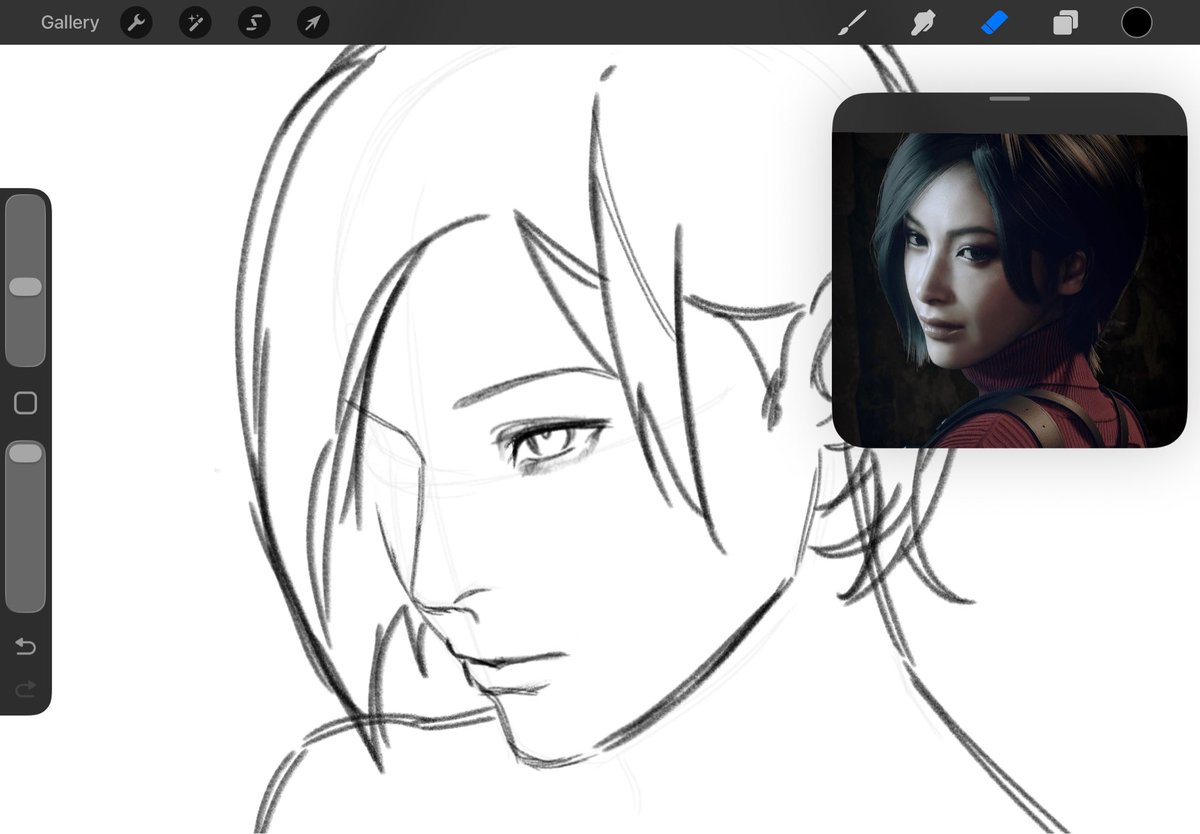Activate the Transform arrow tool

[x=313, y=22]
